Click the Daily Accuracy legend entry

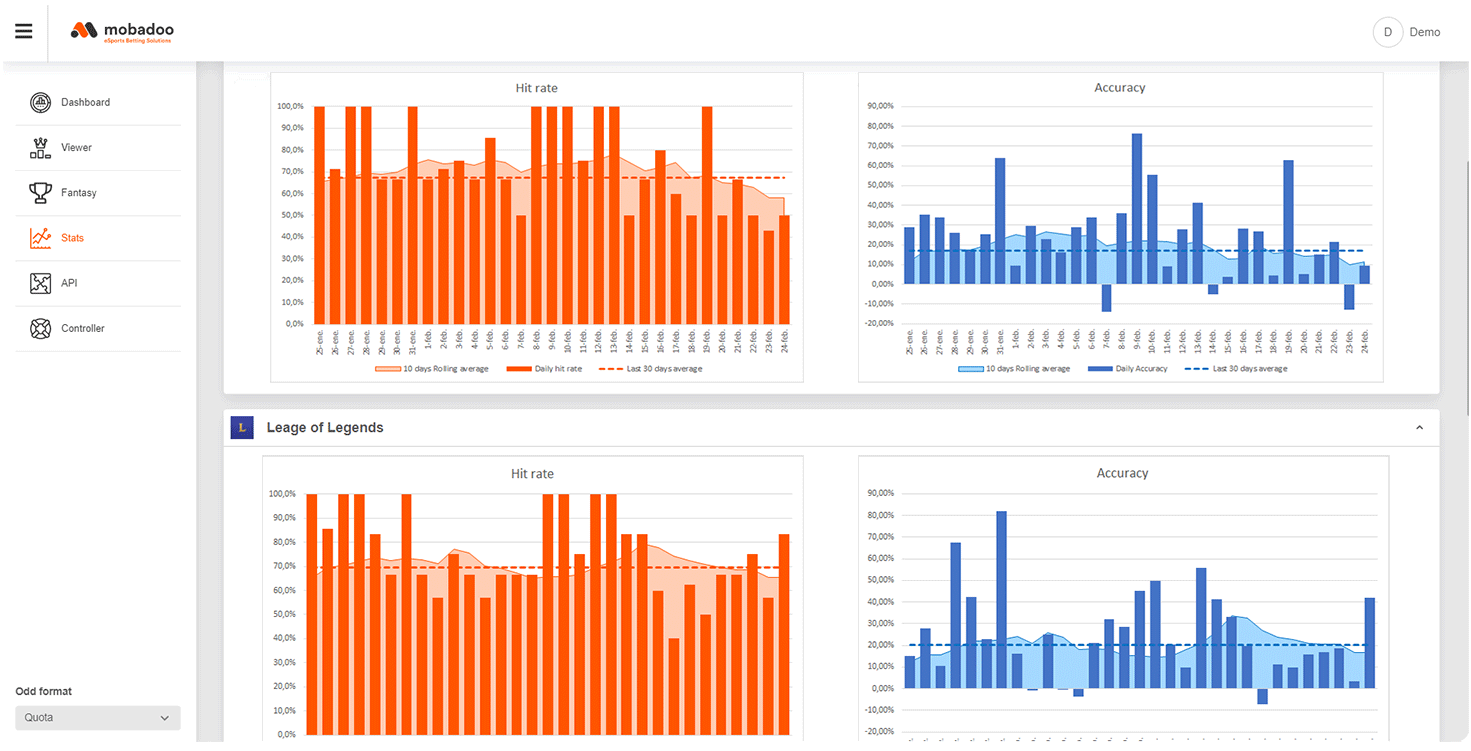pos(1128,369)
